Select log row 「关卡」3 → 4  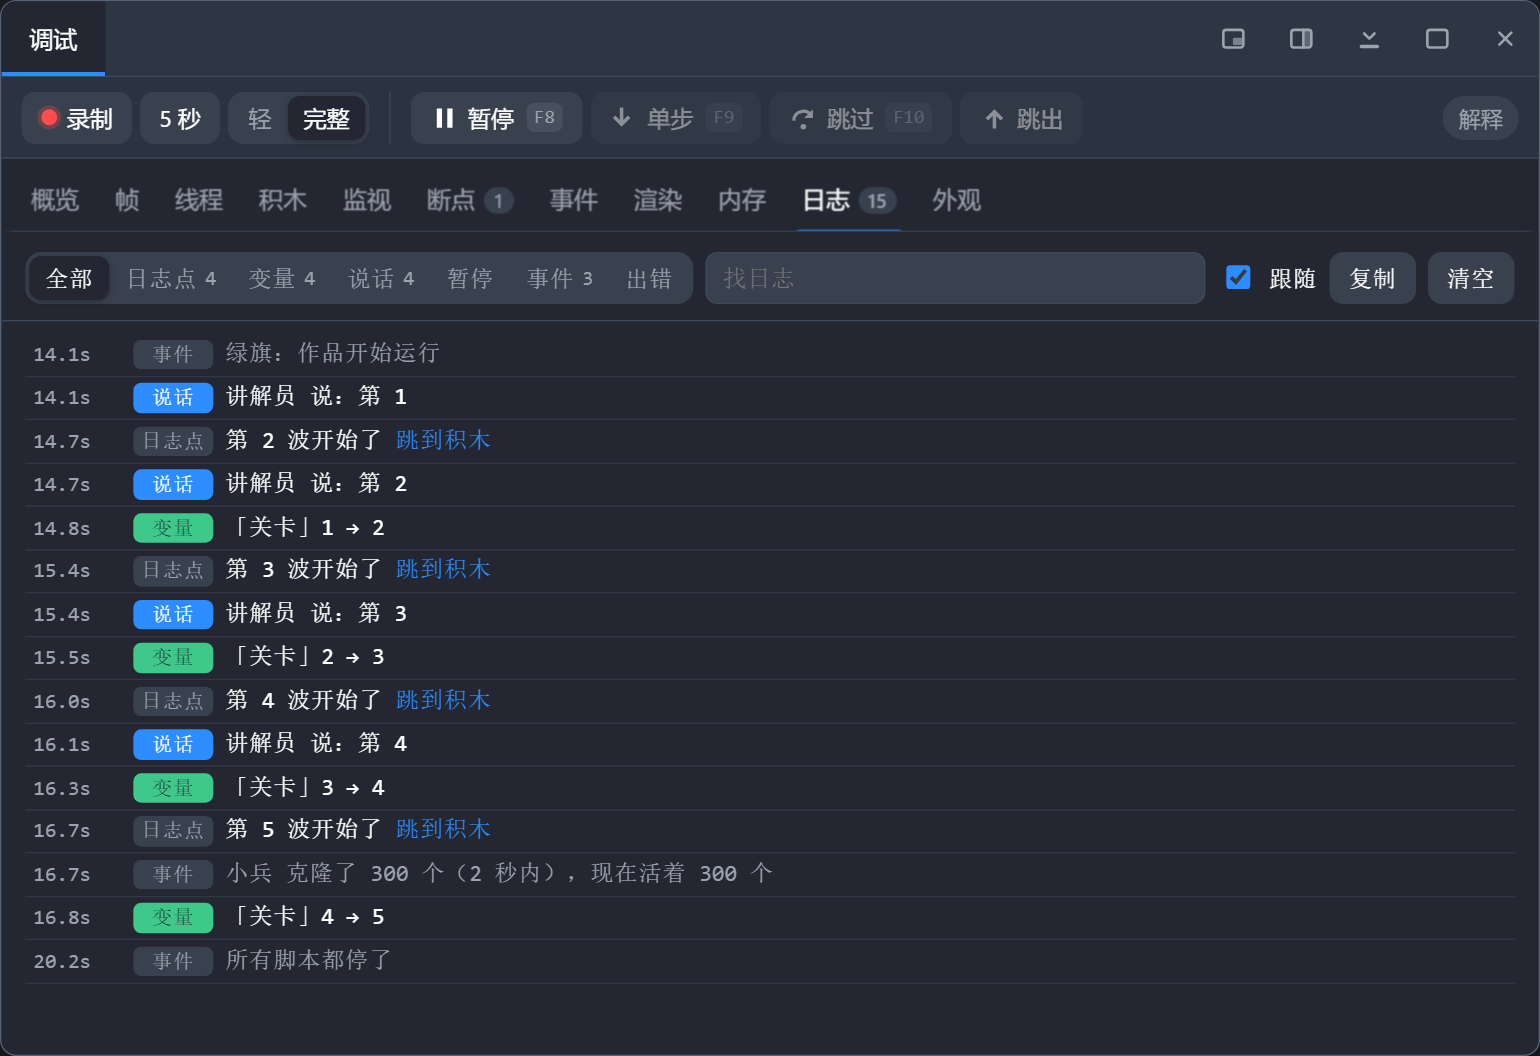click(x=770, y=787)
